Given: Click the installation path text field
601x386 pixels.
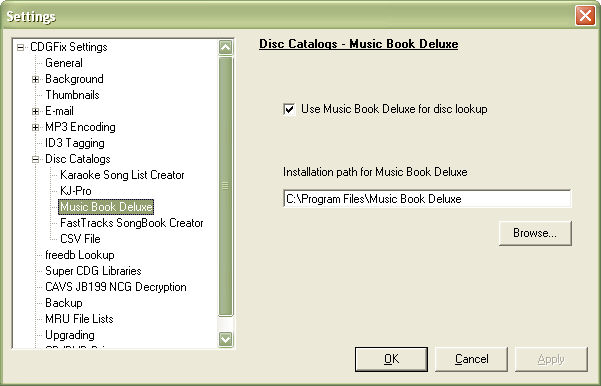Looking at the screenshot, I should [427, 199].
